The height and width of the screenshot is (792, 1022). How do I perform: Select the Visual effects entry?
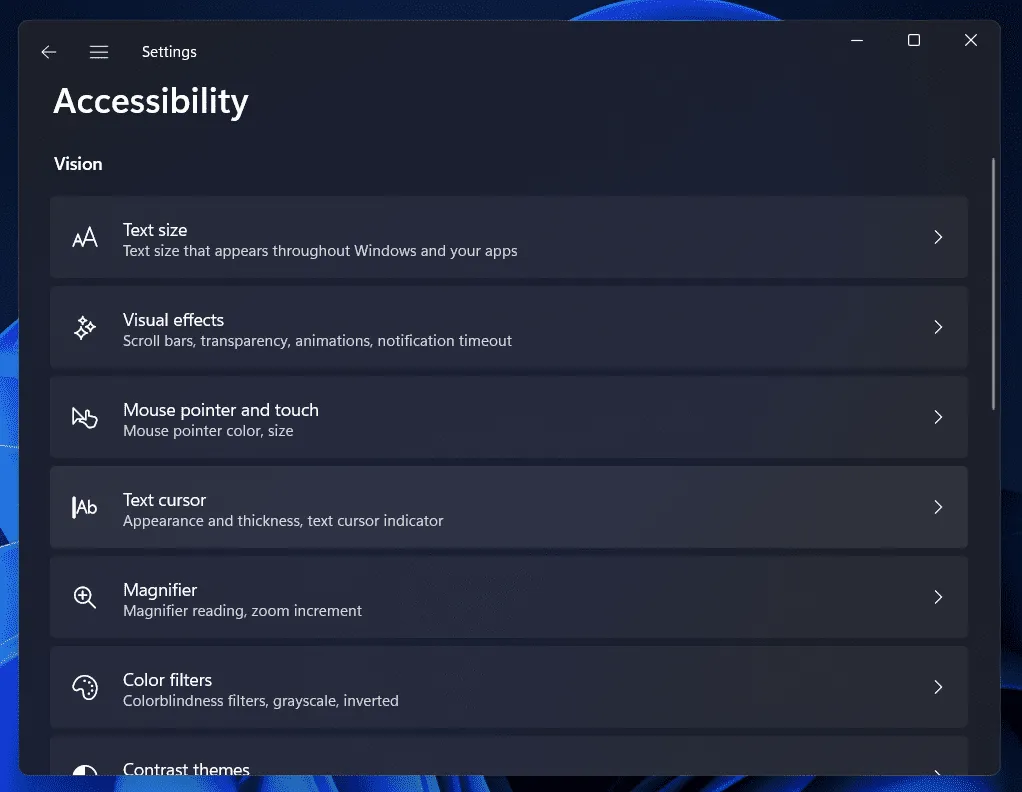coord(509,327)
